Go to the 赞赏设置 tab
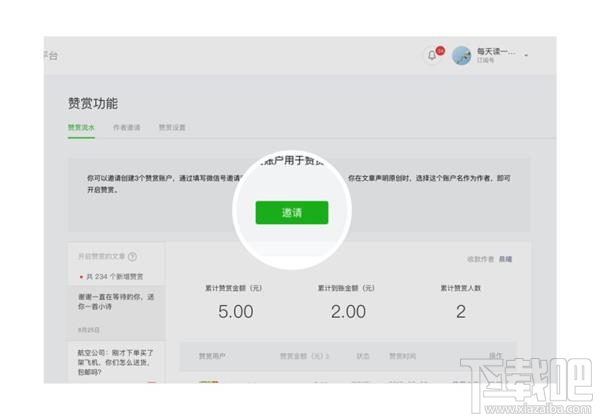 tap(172, 128)
